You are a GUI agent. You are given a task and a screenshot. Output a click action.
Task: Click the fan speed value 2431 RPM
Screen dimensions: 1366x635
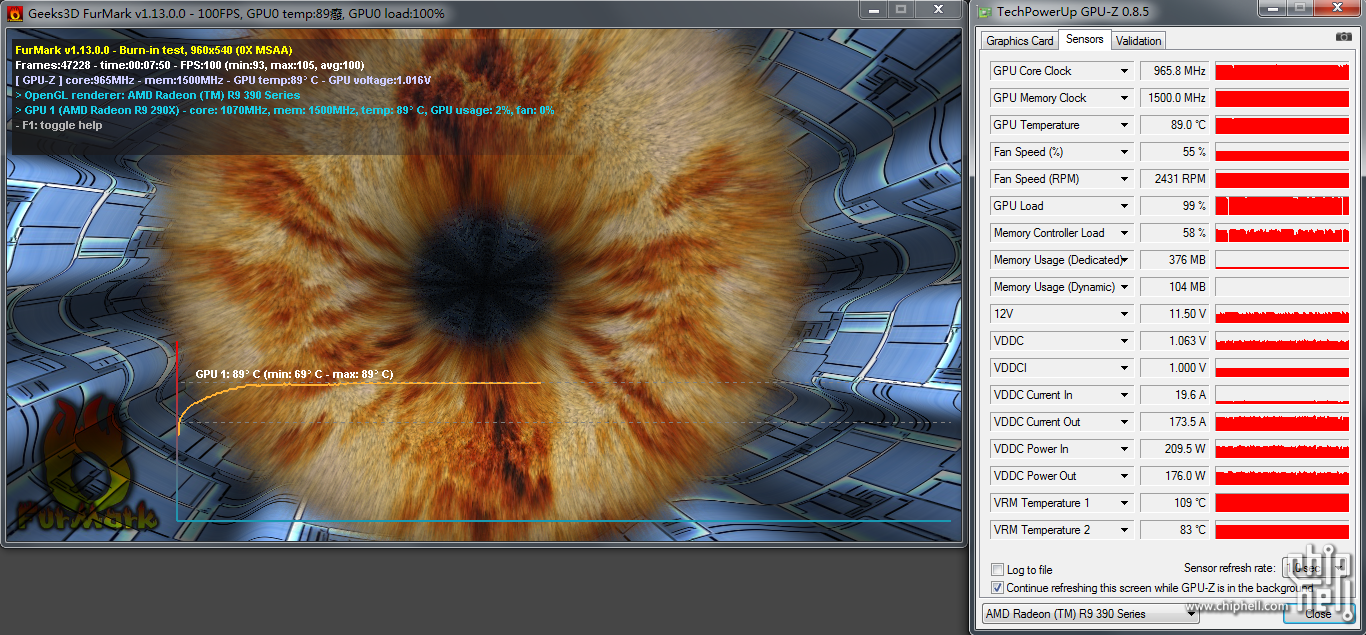point(1174,179)
